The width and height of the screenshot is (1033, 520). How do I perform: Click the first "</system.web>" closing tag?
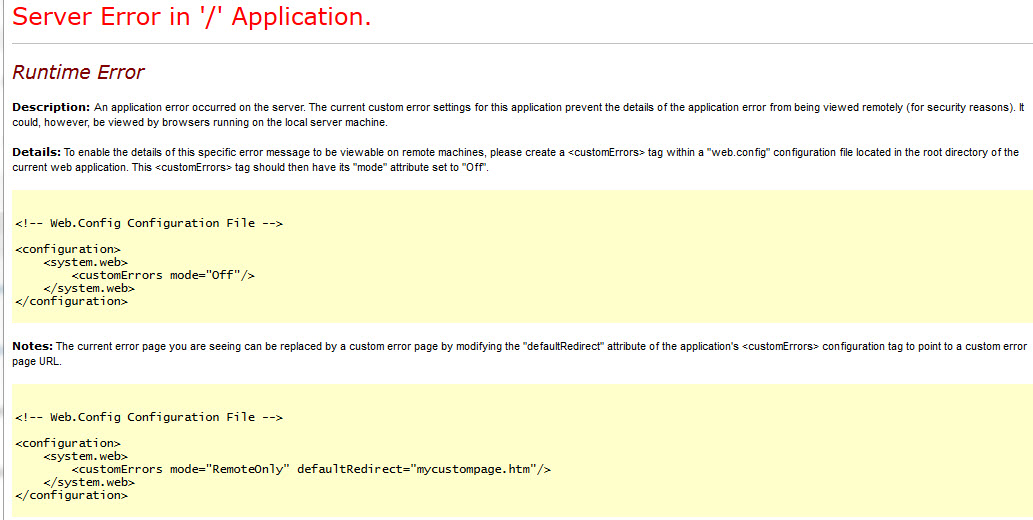pos(89,288)
